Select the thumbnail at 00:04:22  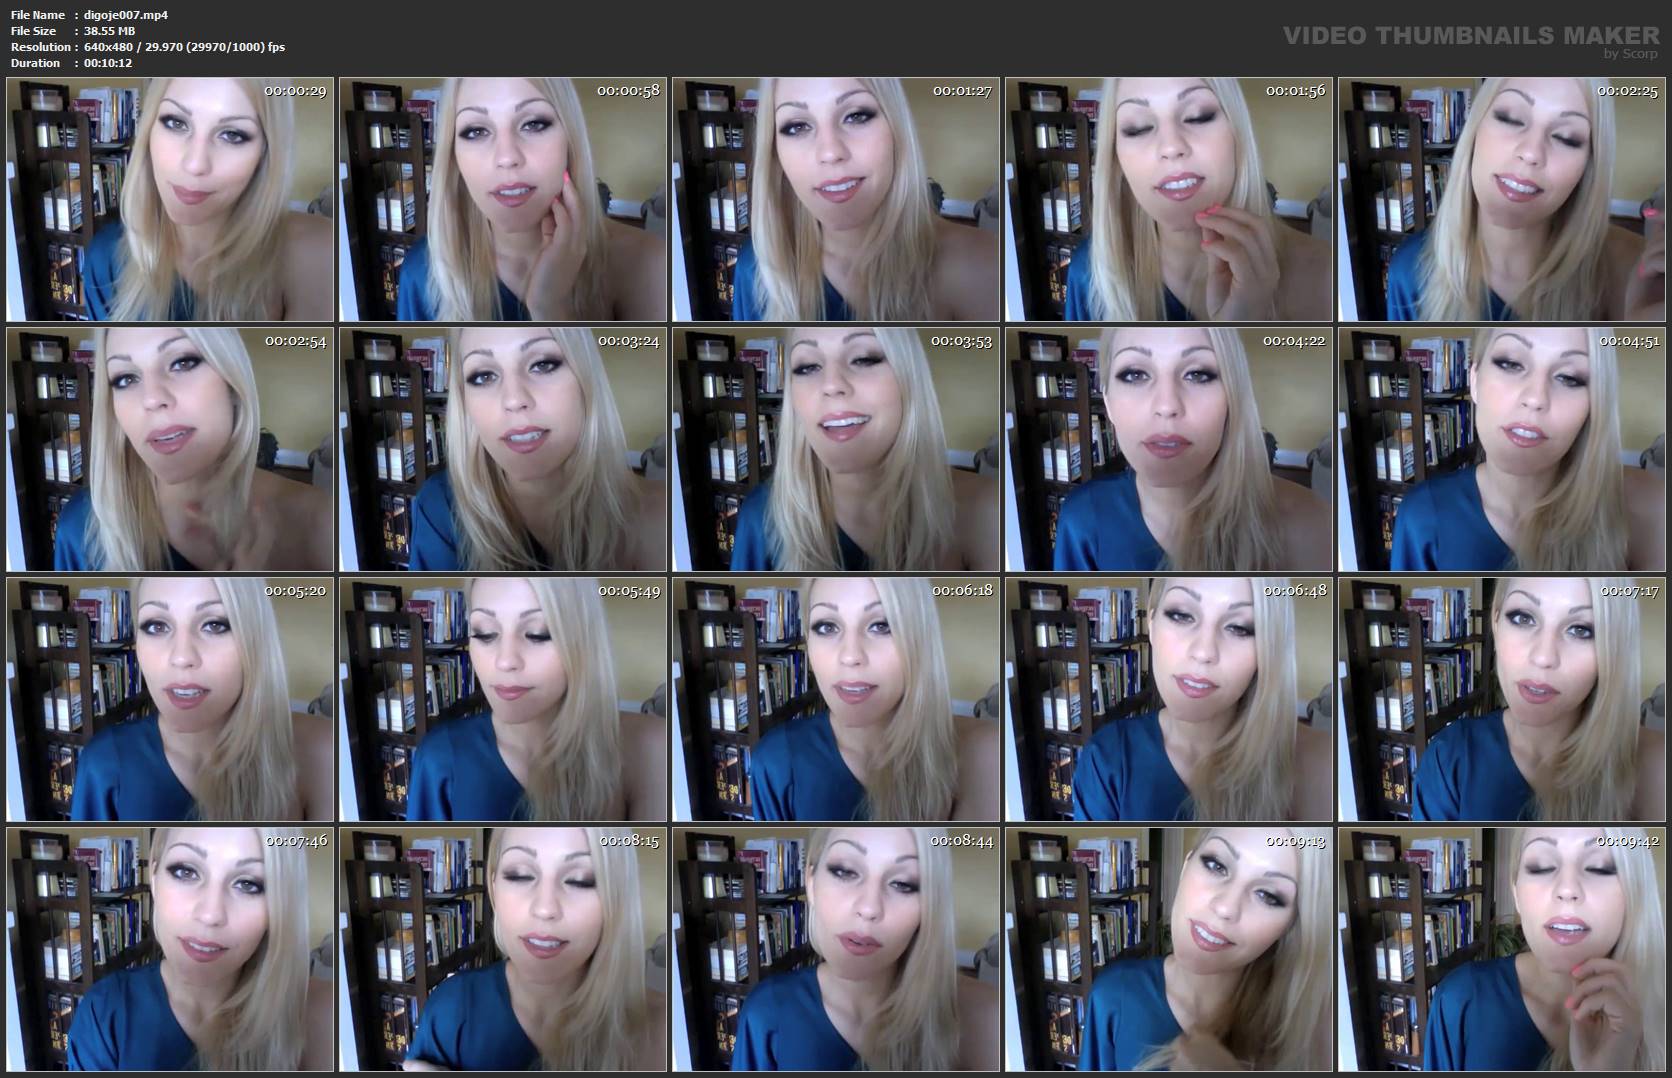pos(1169,450)
